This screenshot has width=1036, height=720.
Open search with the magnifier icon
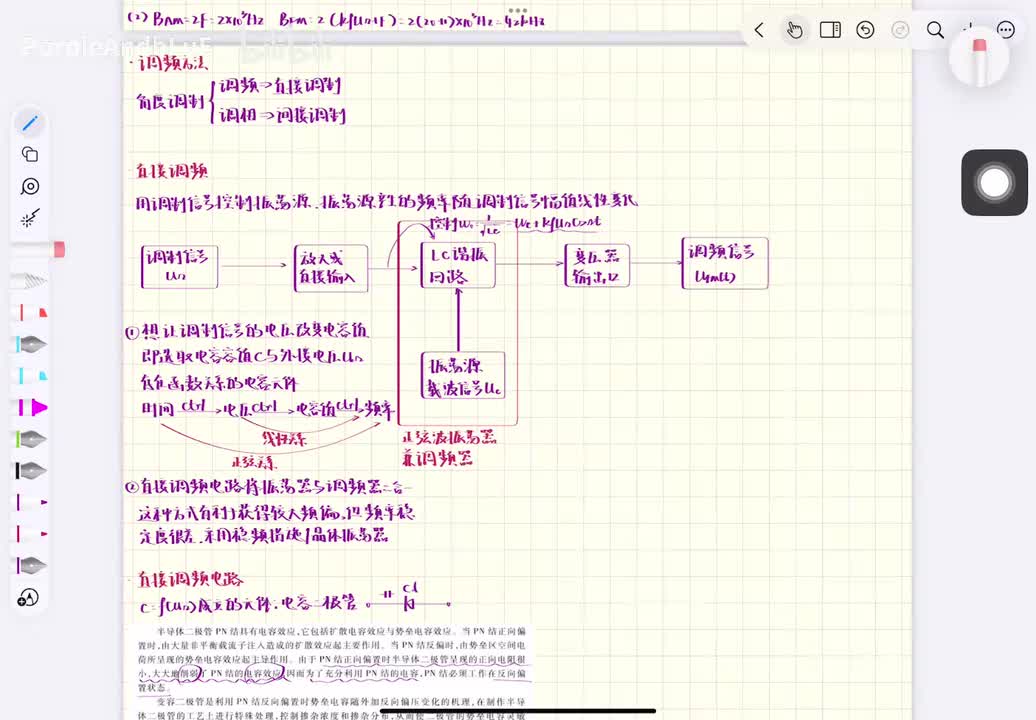point(935,30)
